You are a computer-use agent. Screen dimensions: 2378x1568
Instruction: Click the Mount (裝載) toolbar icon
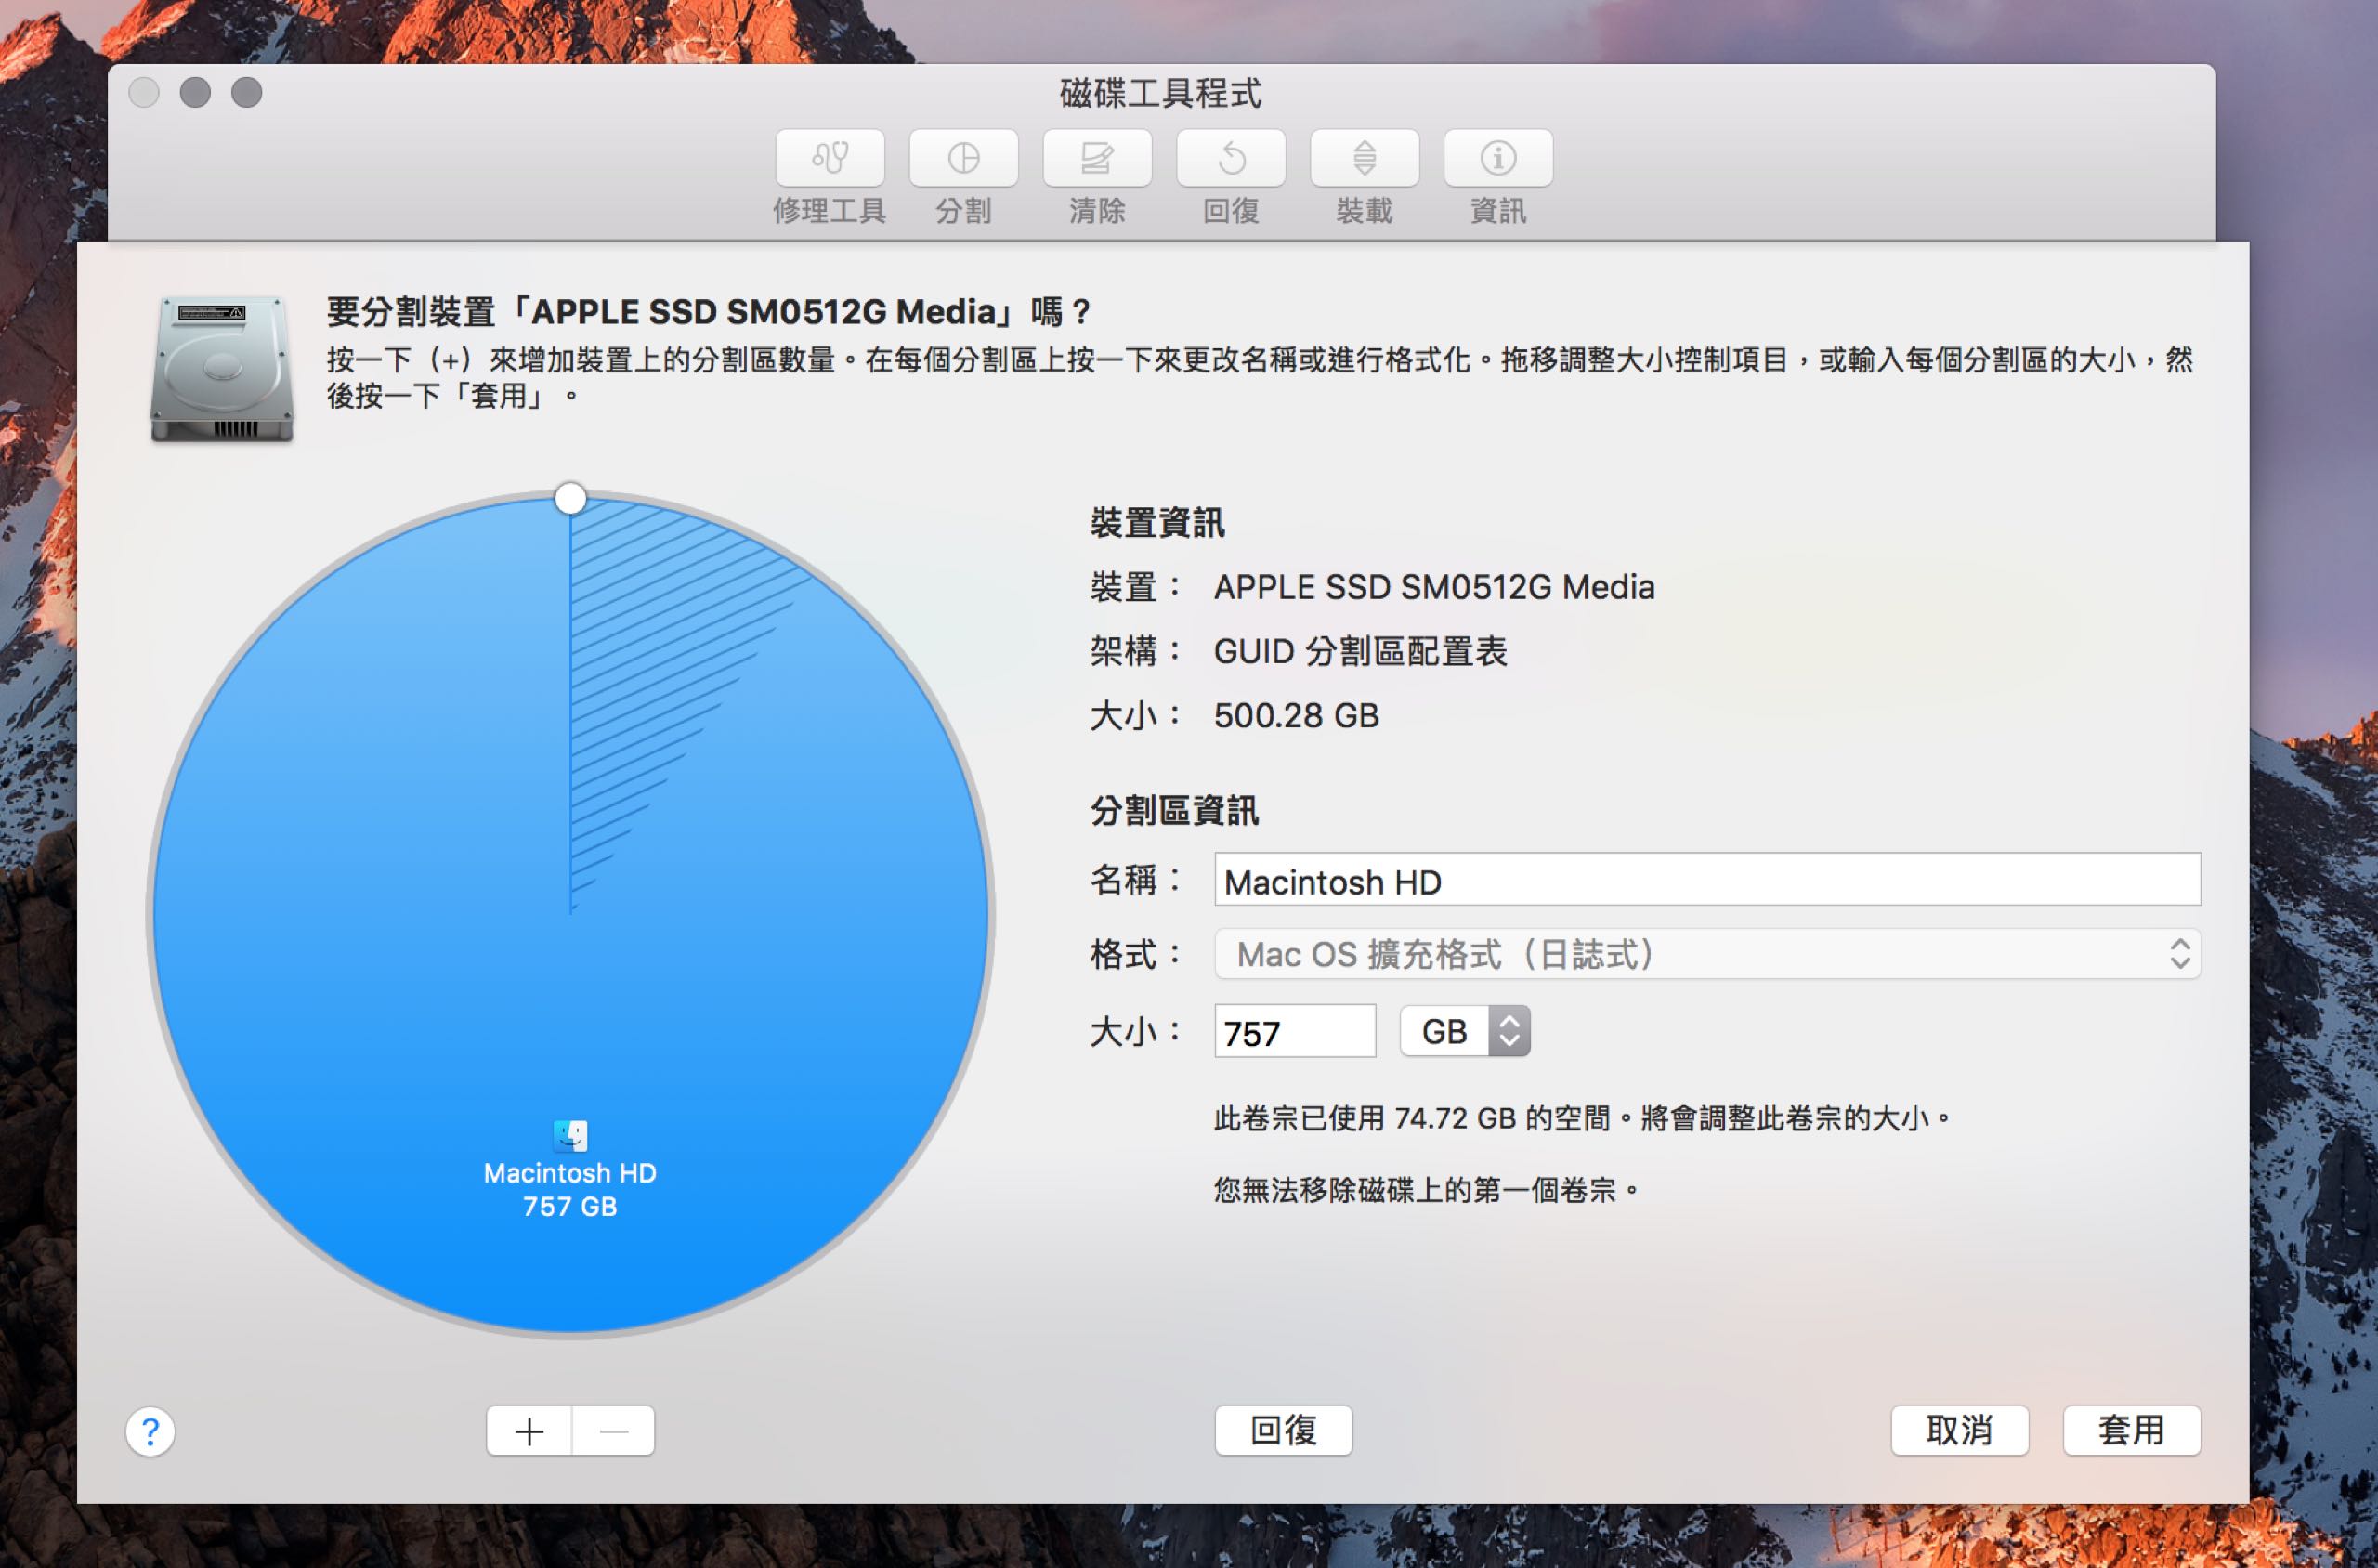pos(1364,158)
